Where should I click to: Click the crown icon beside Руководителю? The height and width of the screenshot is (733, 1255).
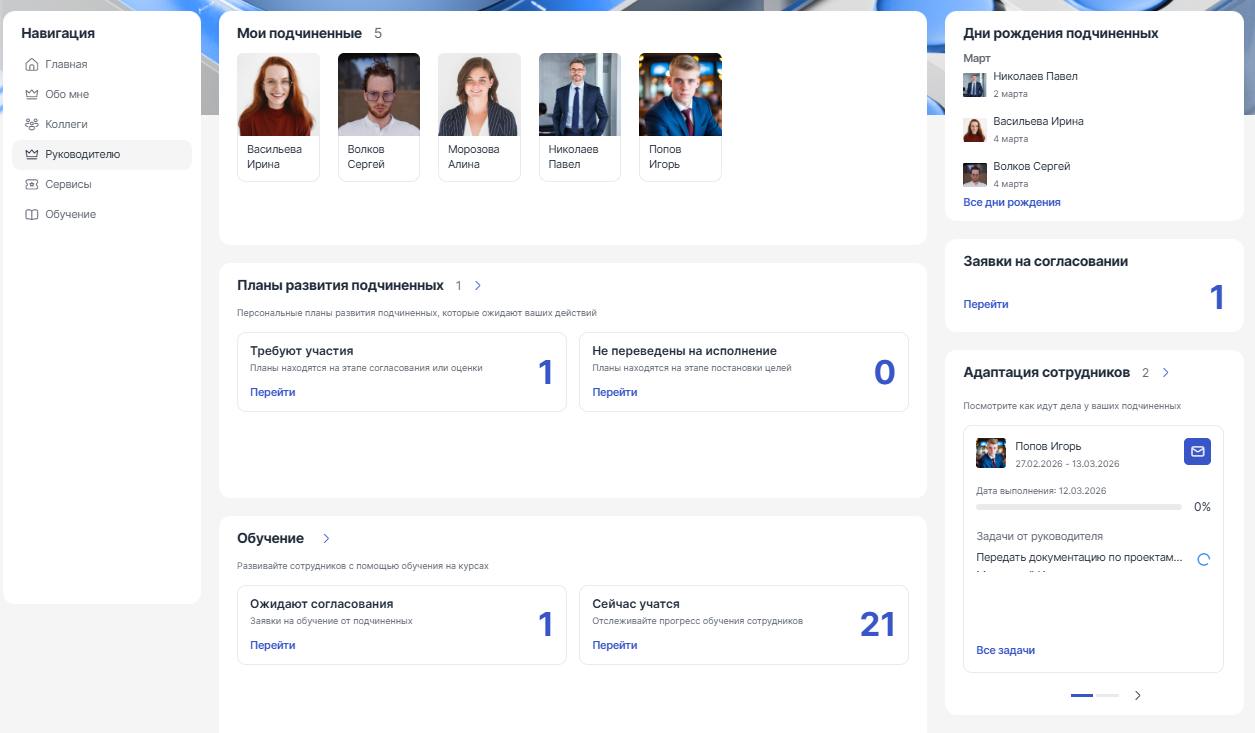click(x=32, y=155)
